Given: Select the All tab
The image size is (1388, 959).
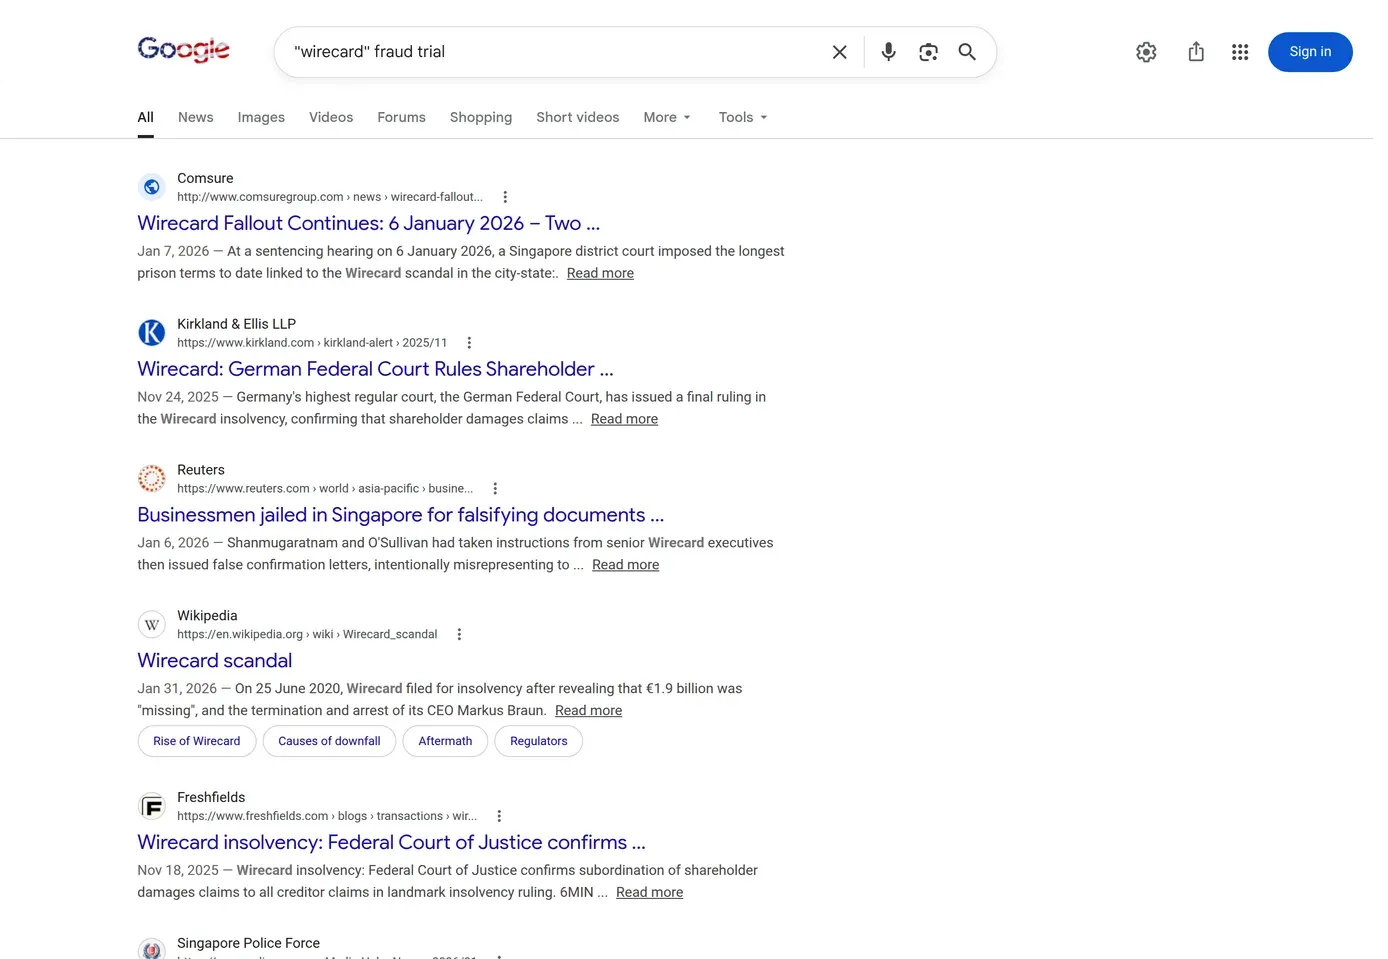Looking at the screenshot, I should click(145, 117).
